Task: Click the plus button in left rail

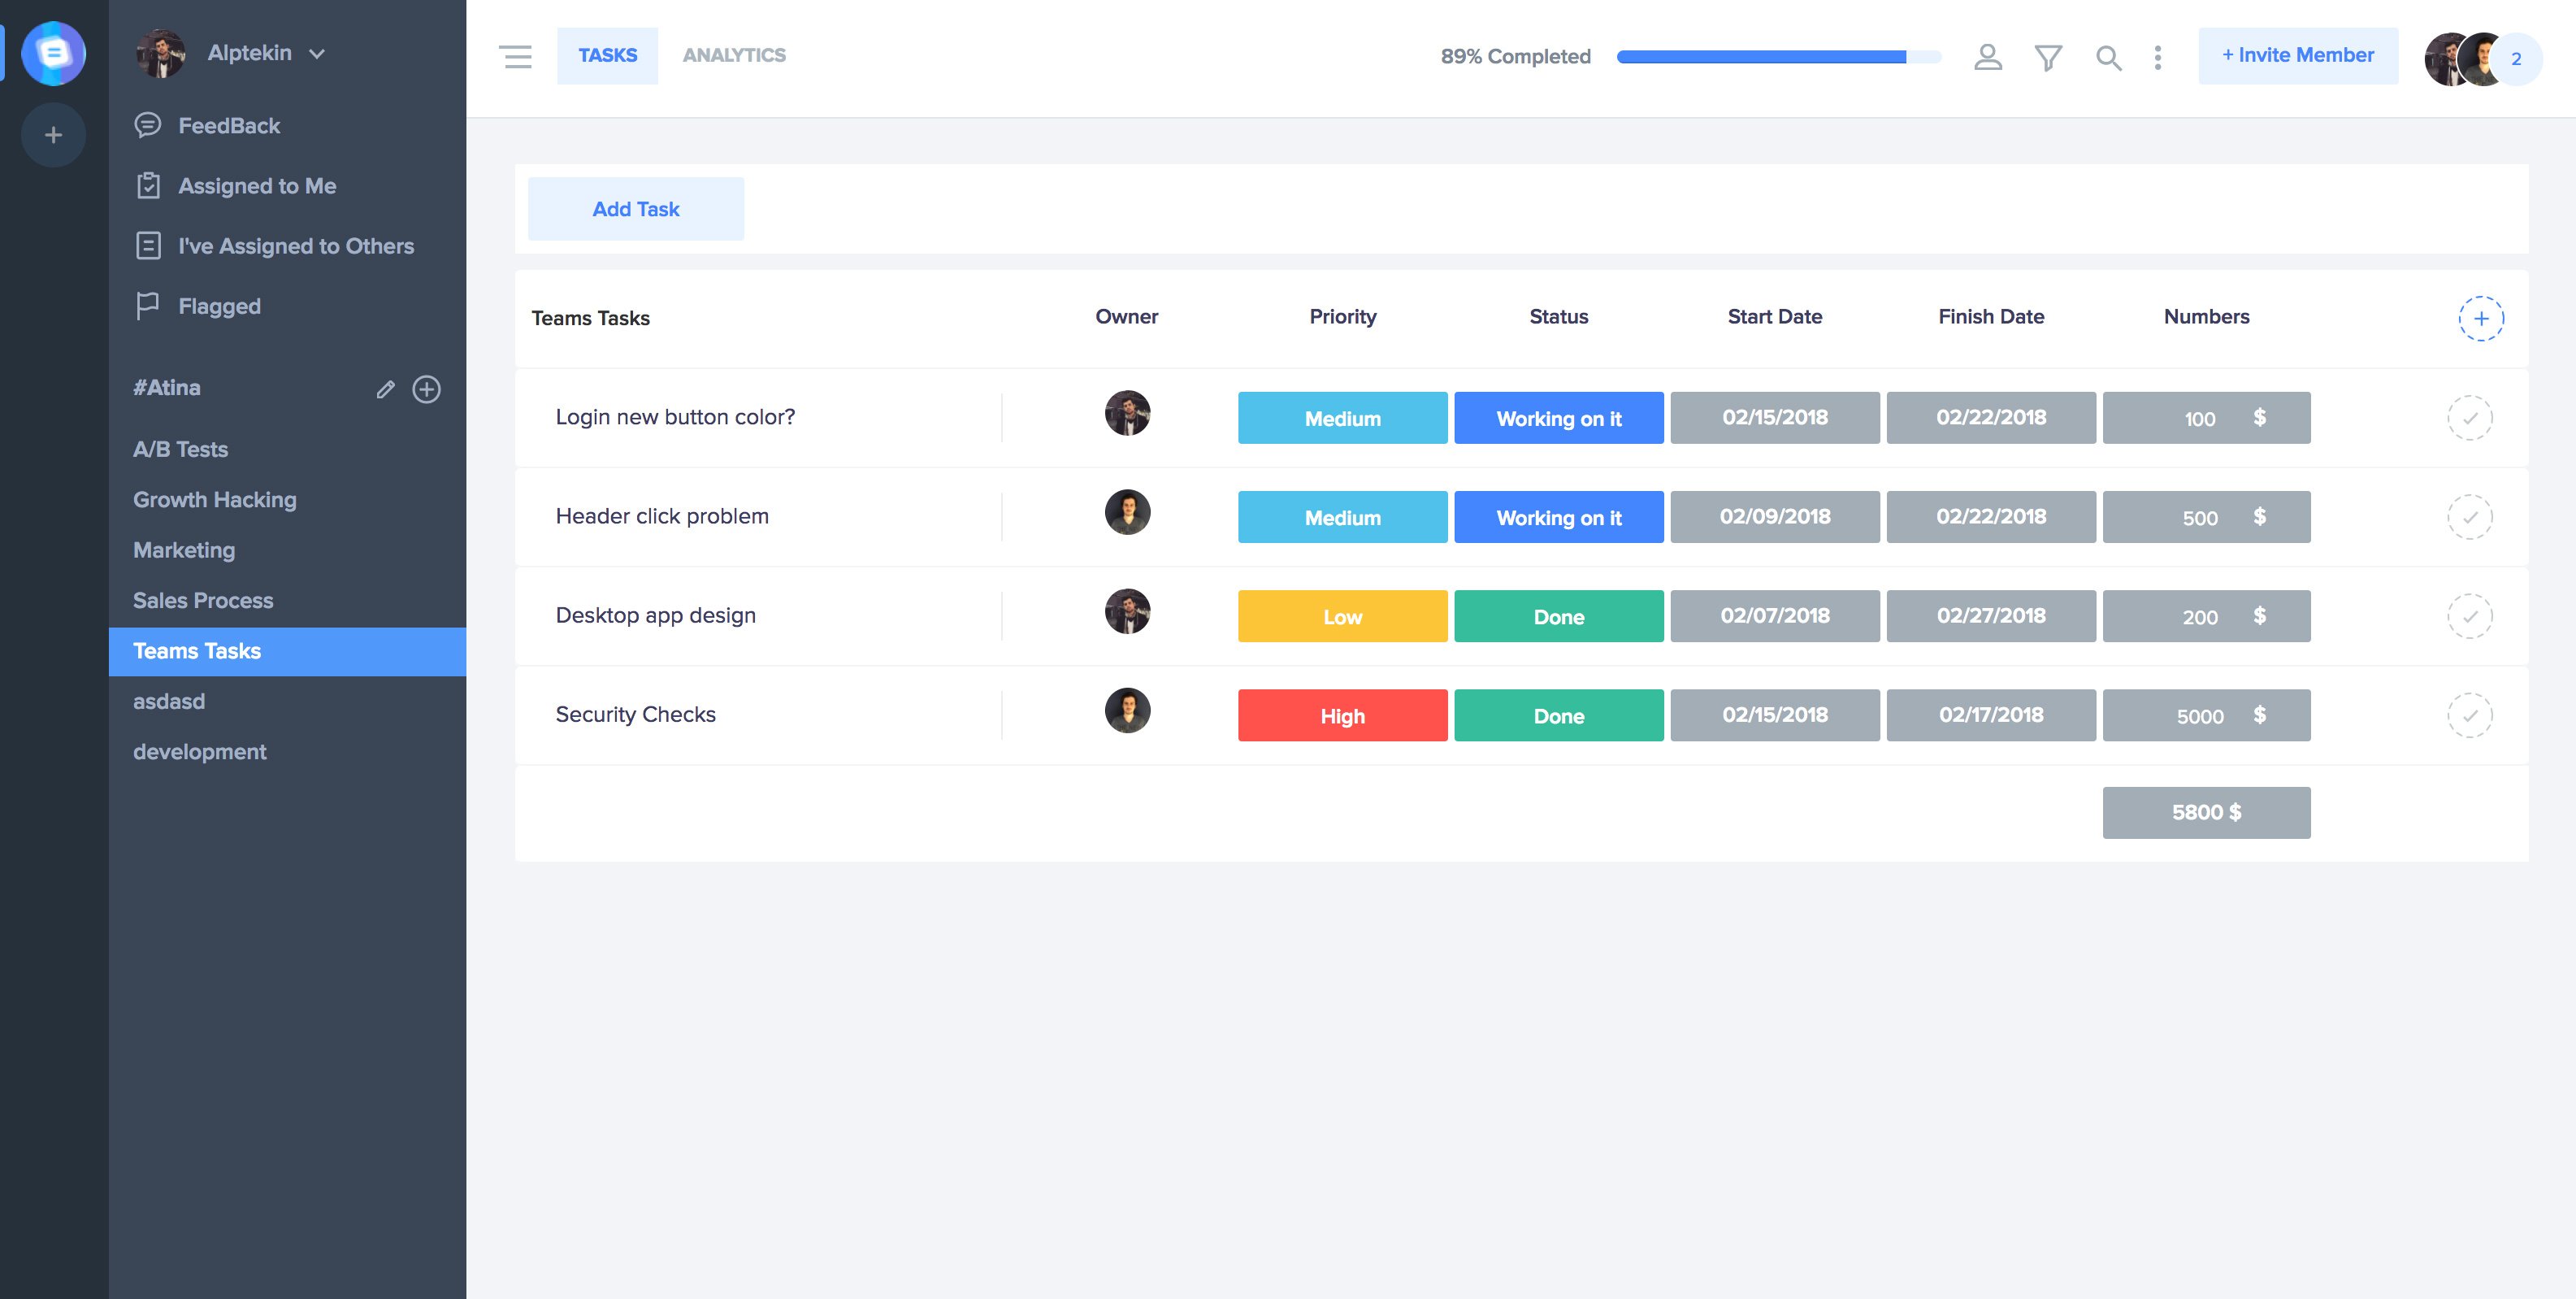Action: coord(53,134)
